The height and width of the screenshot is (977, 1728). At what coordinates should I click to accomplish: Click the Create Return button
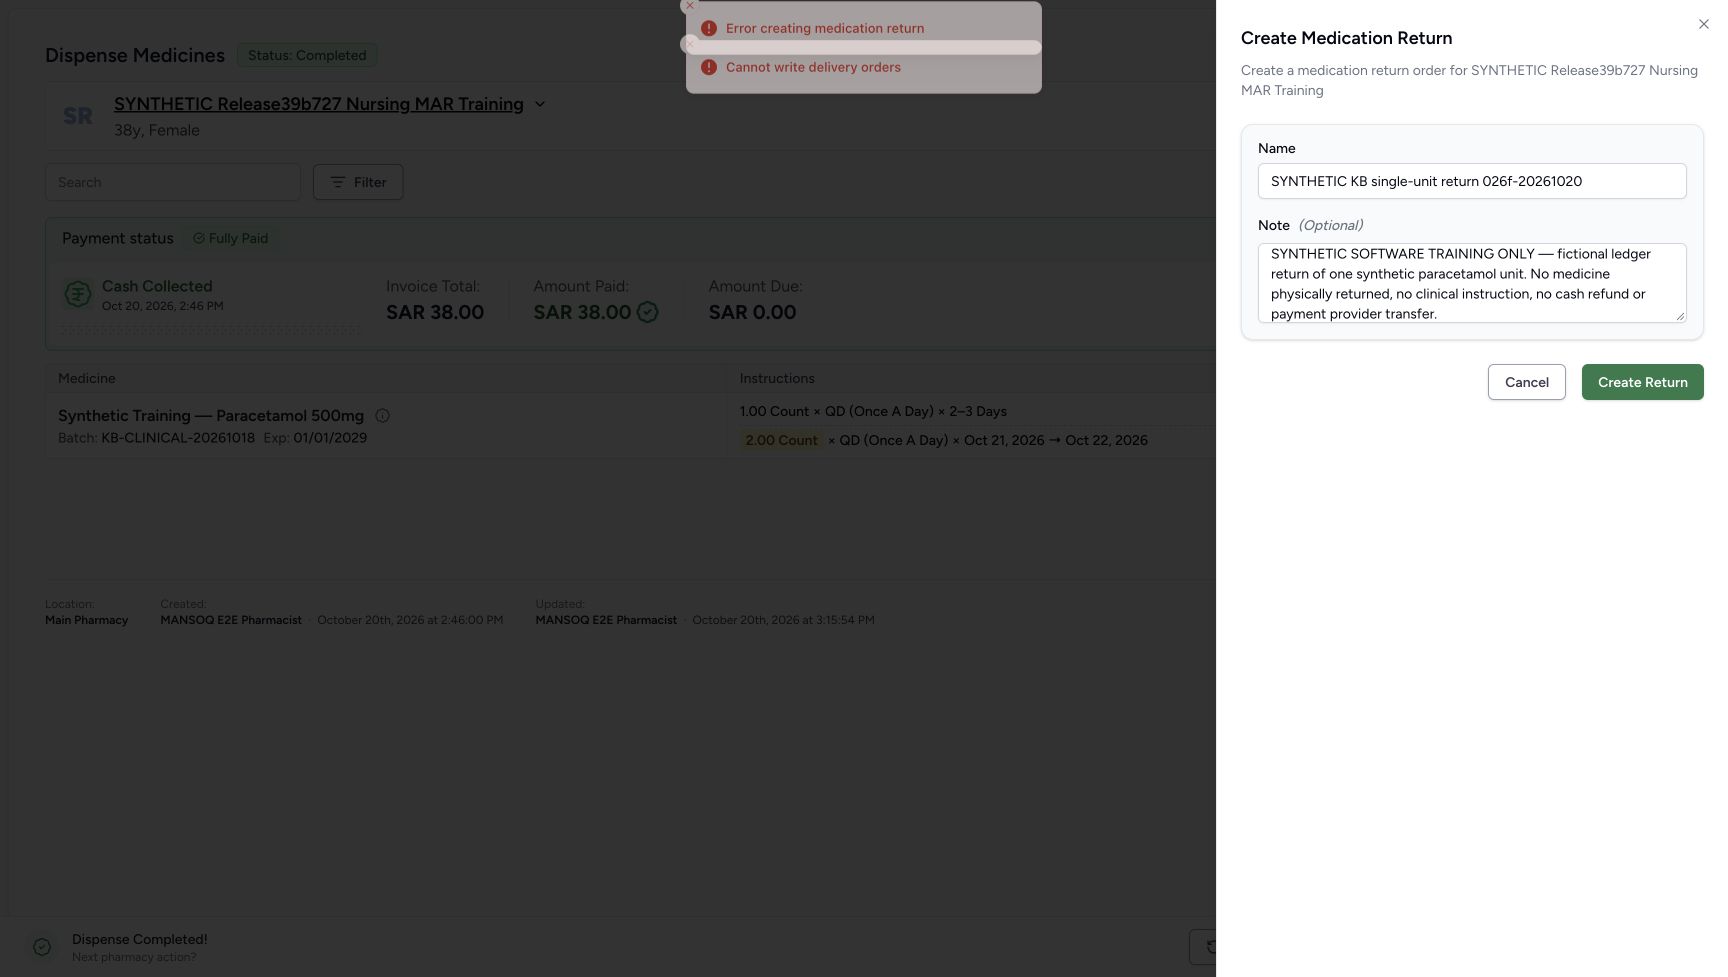tap(1643, 382)
